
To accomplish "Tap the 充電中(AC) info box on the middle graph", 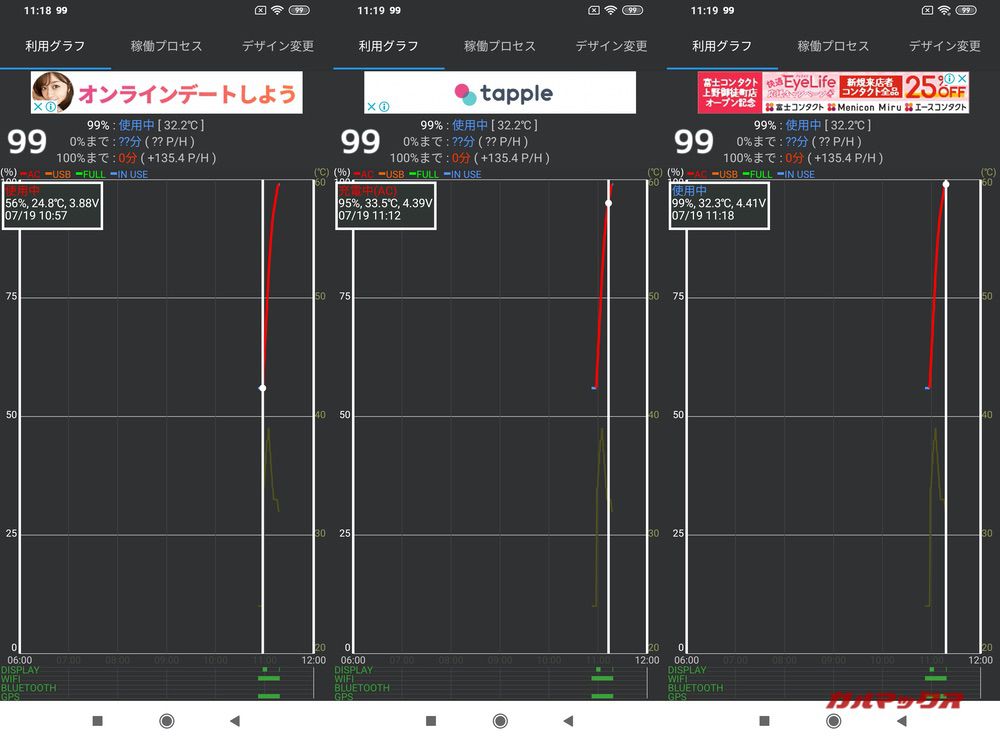I will point(386,204).
